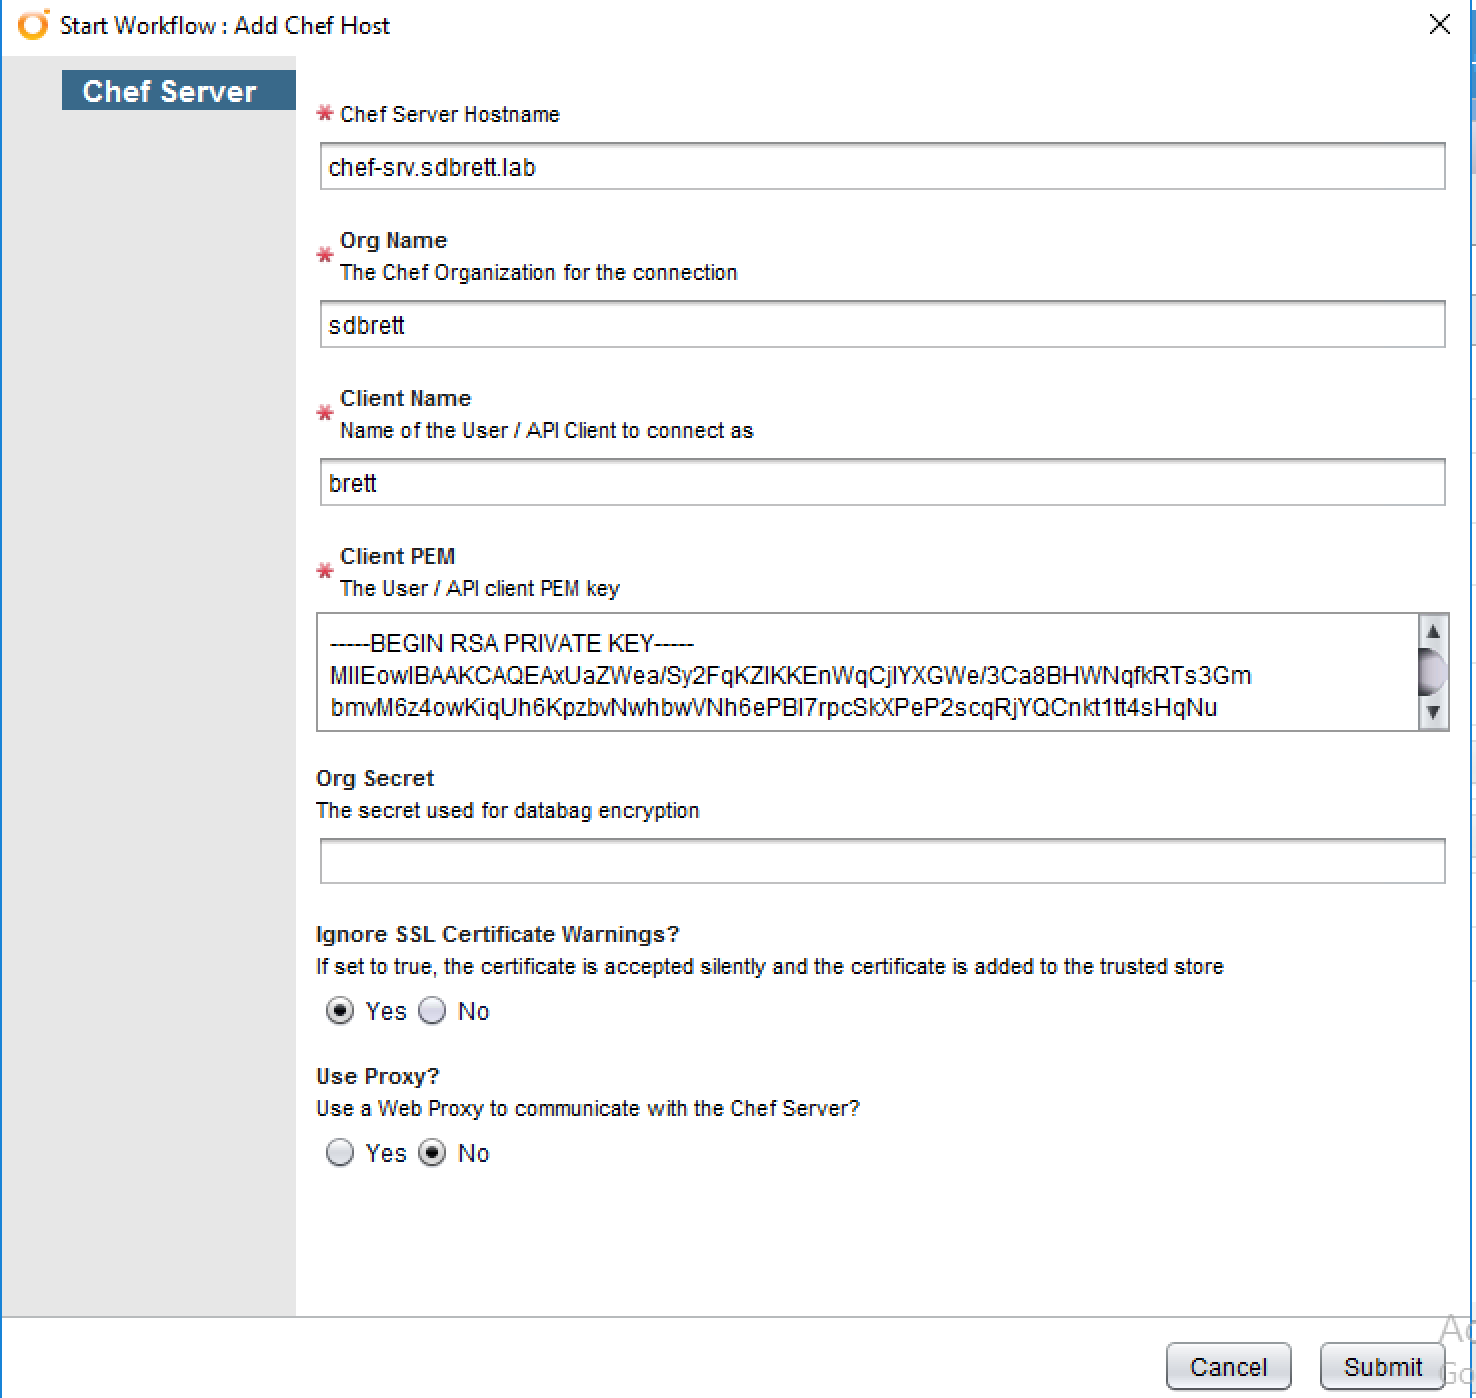The width and height of the screenshot is (1476, 1398).
Task: Submit the Add Chef Host workflow
Action: click(x=1382, y=1366)
